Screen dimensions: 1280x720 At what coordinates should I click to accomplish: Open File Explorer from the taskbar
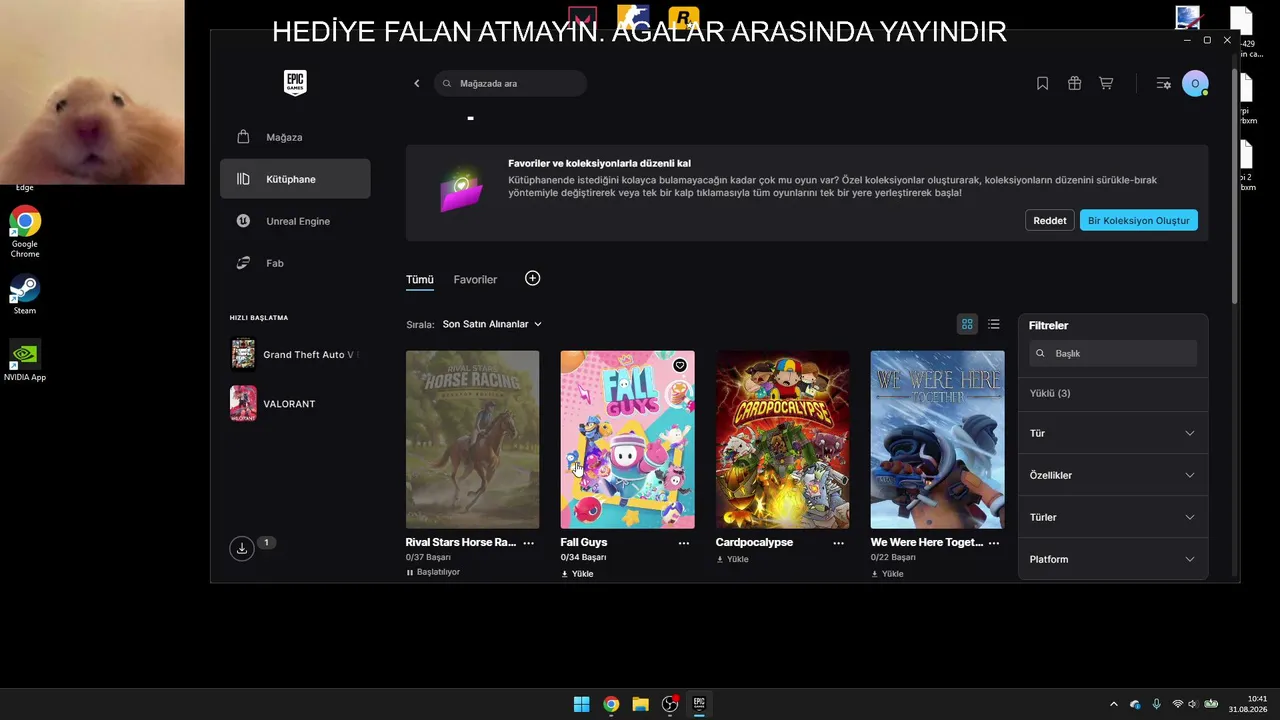point(640,704)
